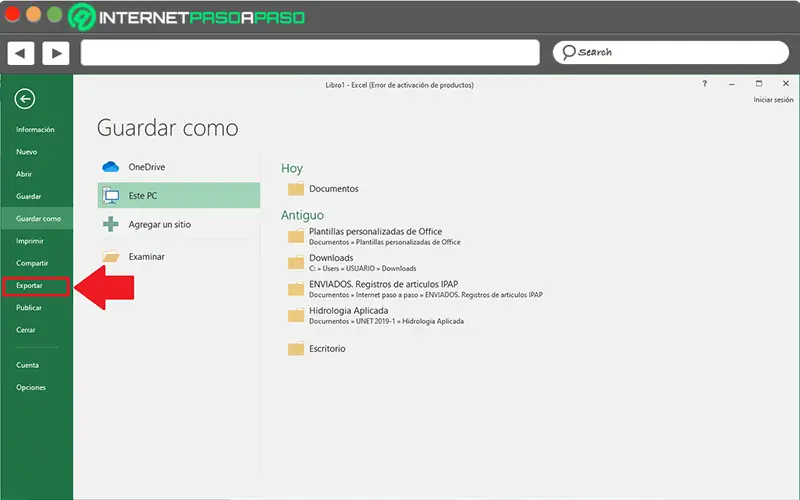The image size is (800, 500).
Task: Click the back arrow circle in Excel backstage
Action: tap(24, 98)
